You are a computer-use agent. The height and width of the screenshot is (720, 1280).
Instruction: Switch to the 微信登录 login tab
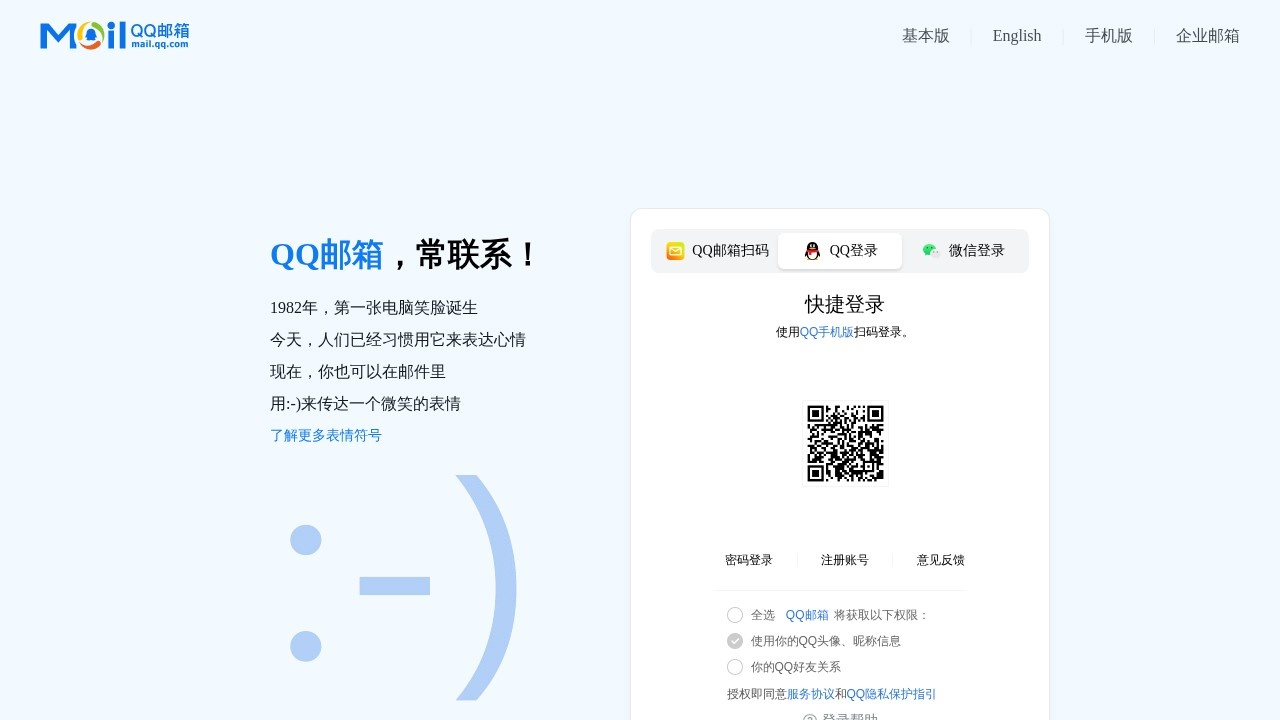pyautogui.click(x=976, y=250)
